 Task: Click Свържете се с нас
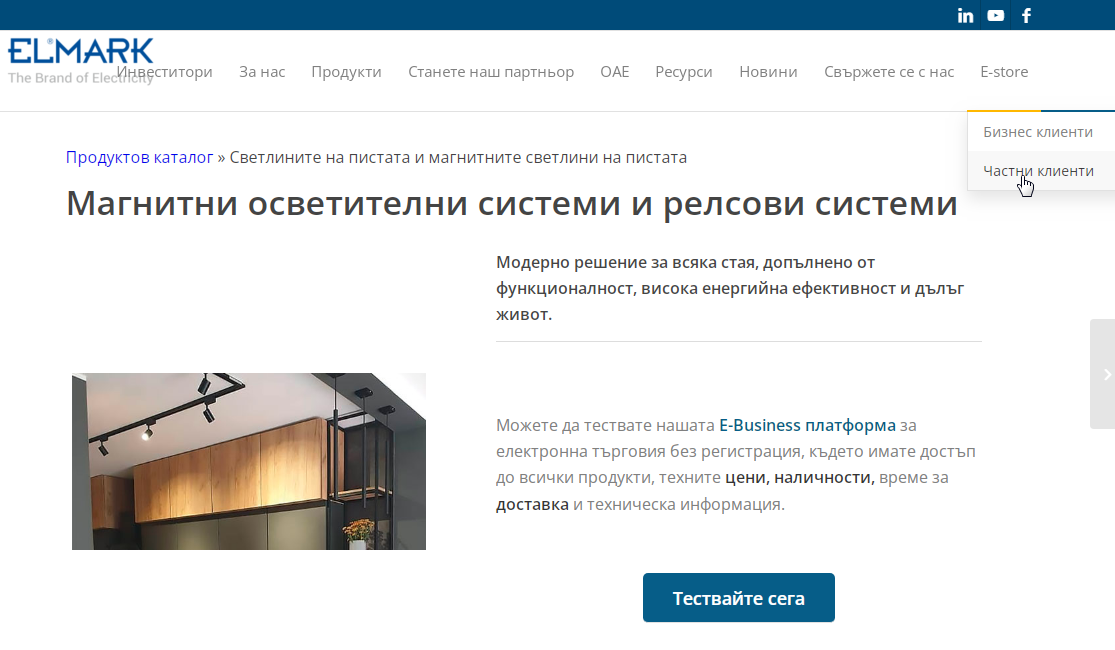pyautogui.click(x=889, y=72)
